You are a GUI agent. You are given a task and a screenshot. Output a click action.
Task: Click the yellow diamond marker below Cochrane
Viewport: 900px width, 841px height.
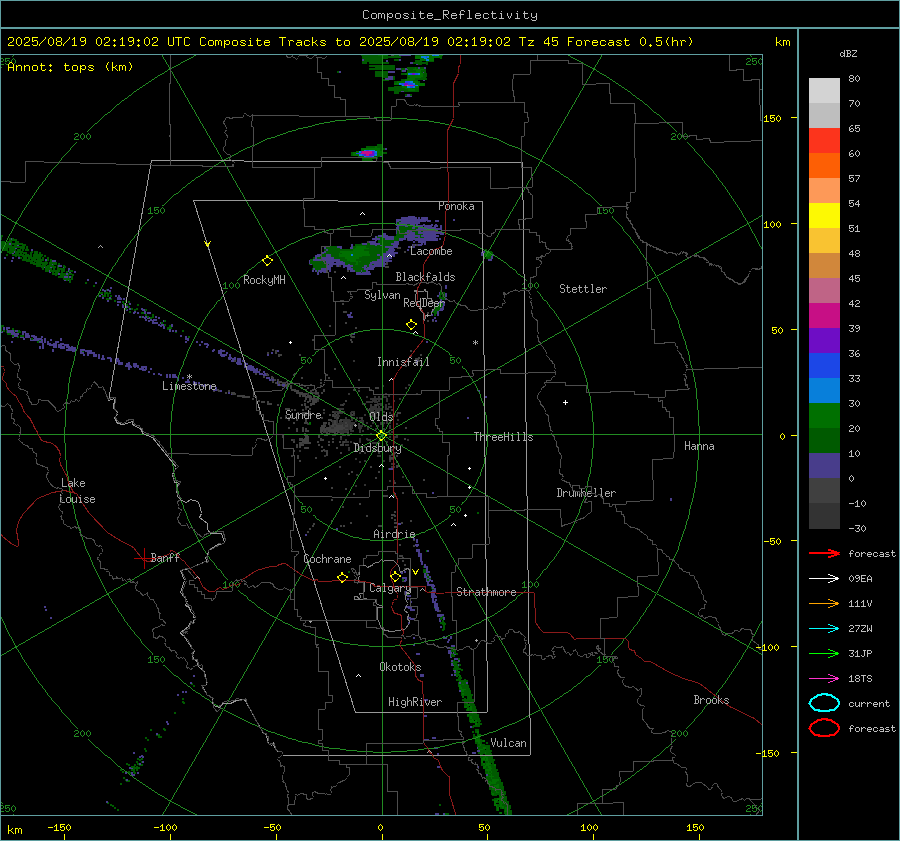coord(342,578)
